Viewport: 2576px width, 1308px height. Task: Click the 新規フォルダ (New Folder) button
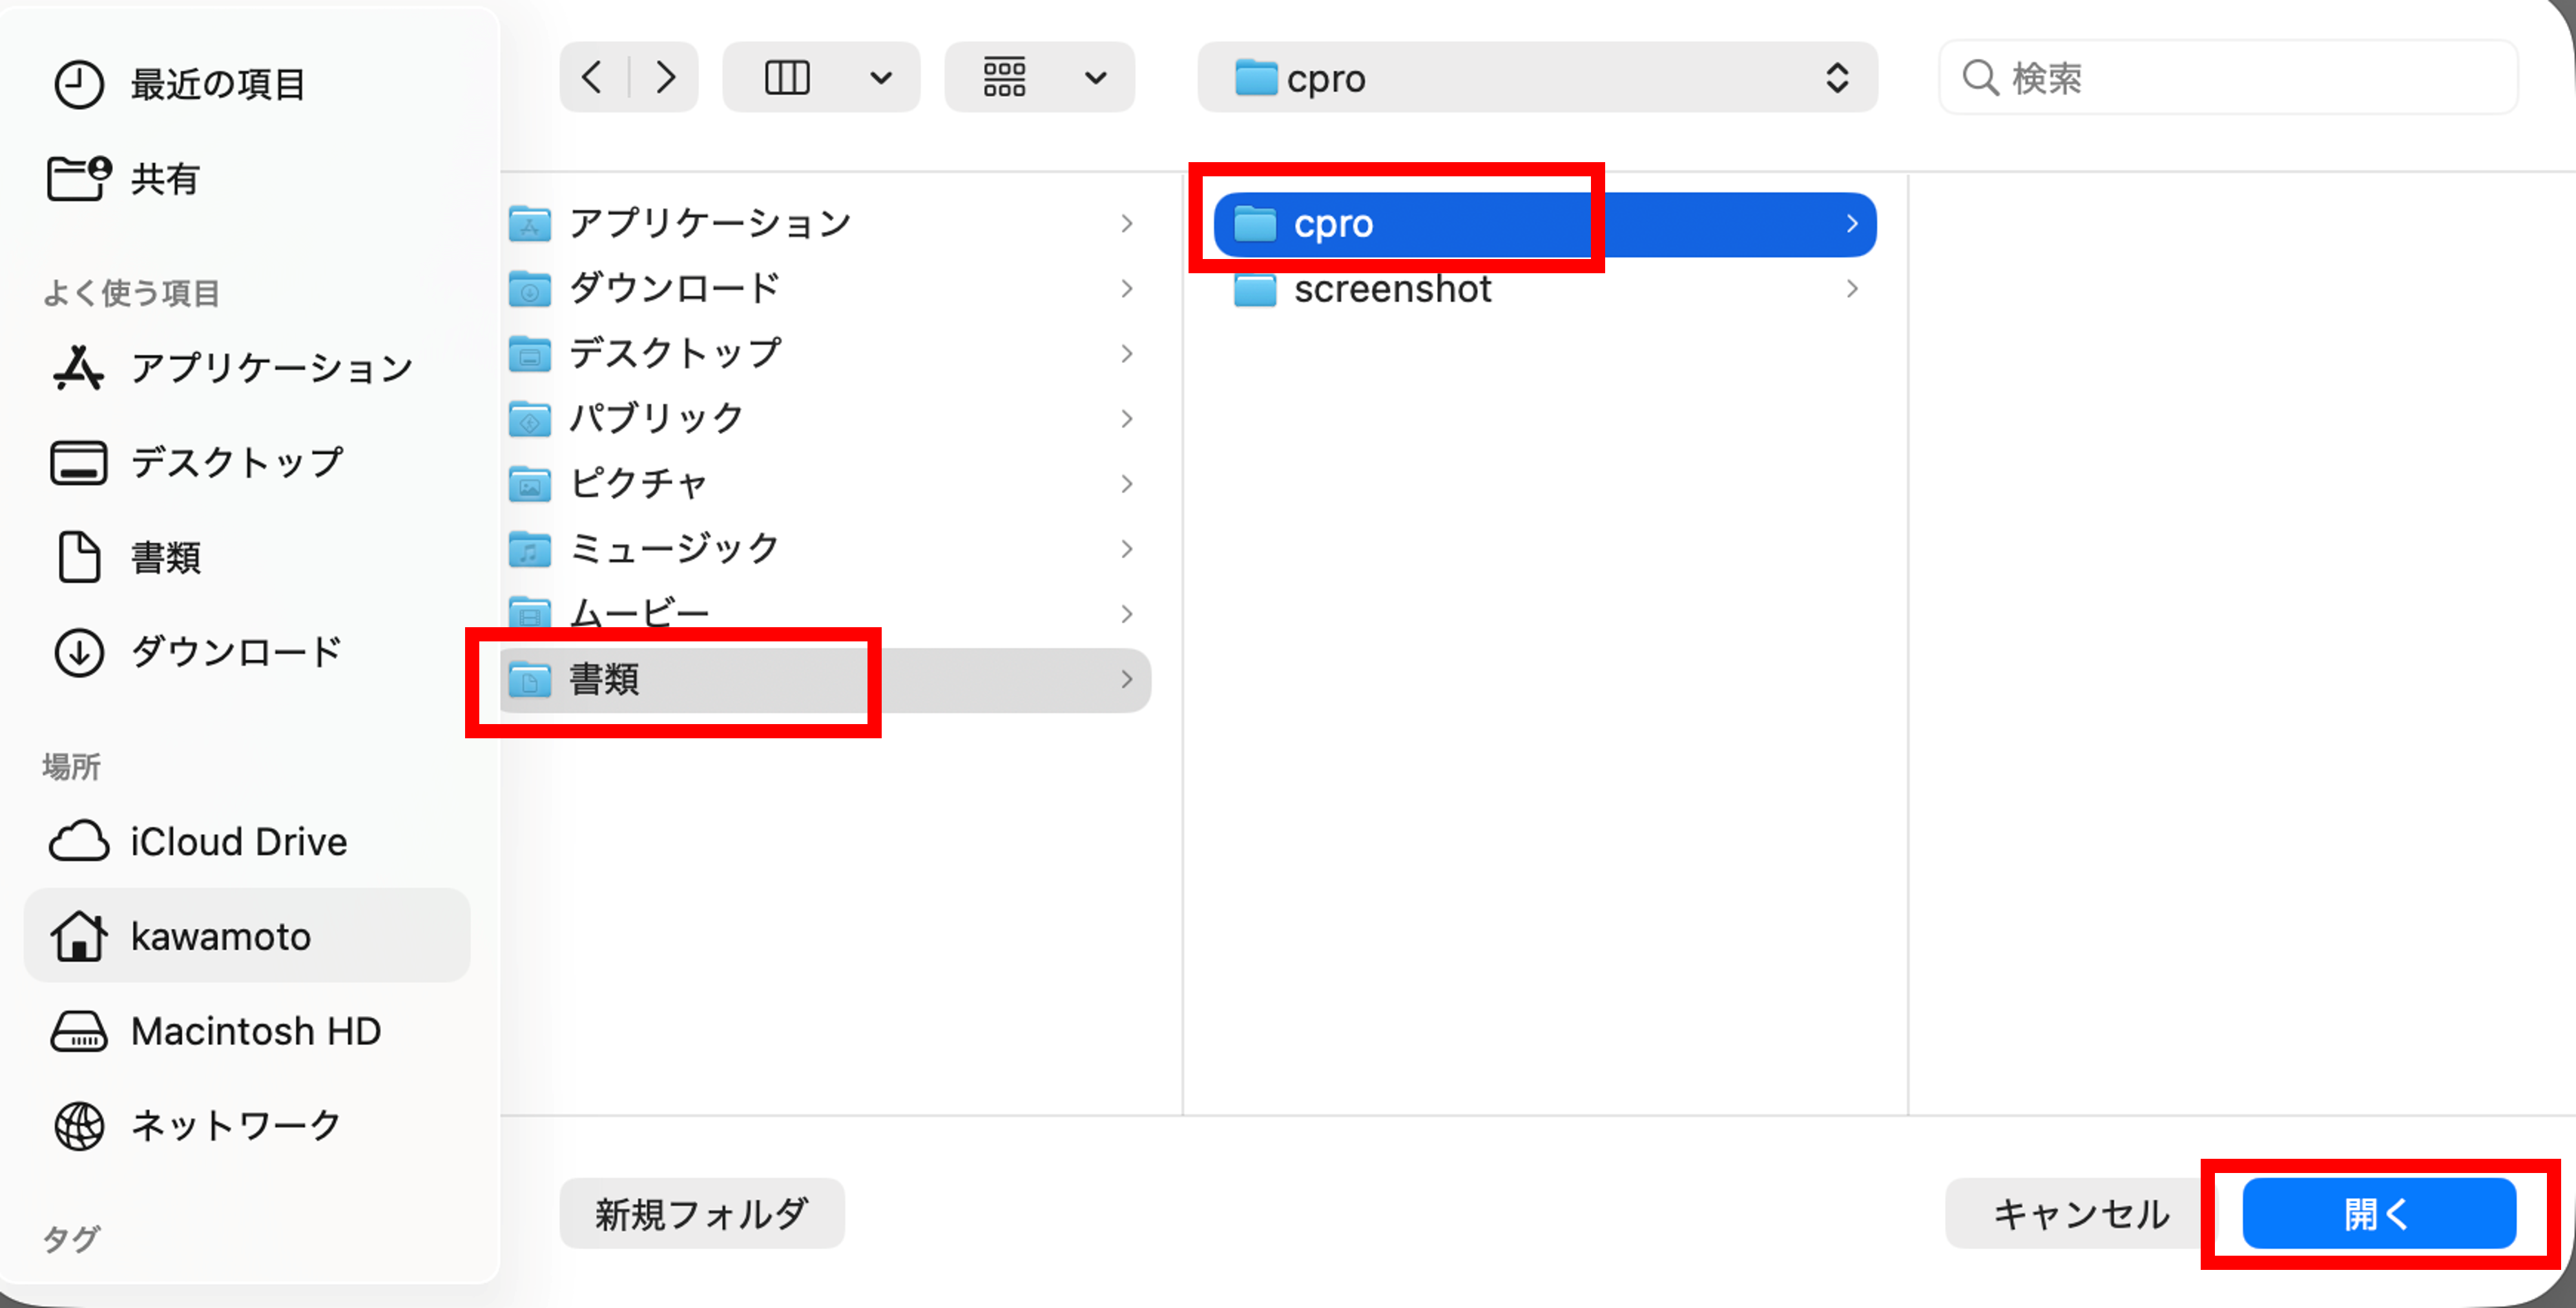pyautogui.click(x=702, y=1213)
